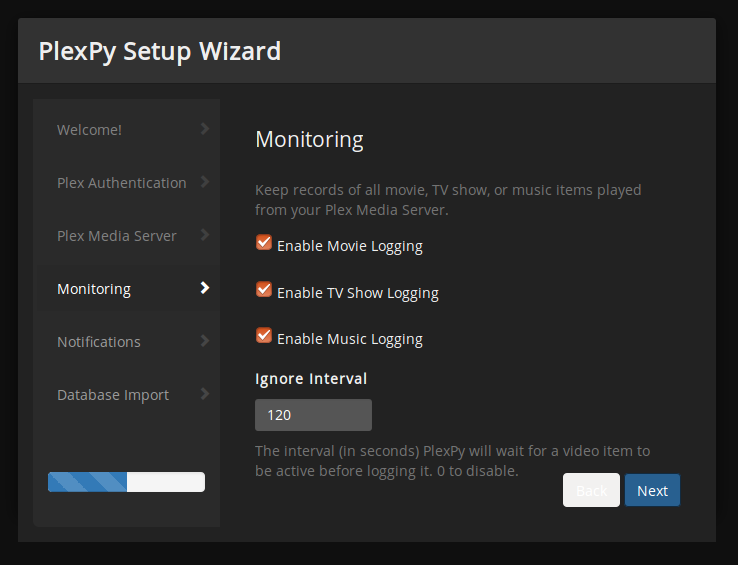Click the Back button
This screenshot has width=738, height=565.
click(591, 490)
